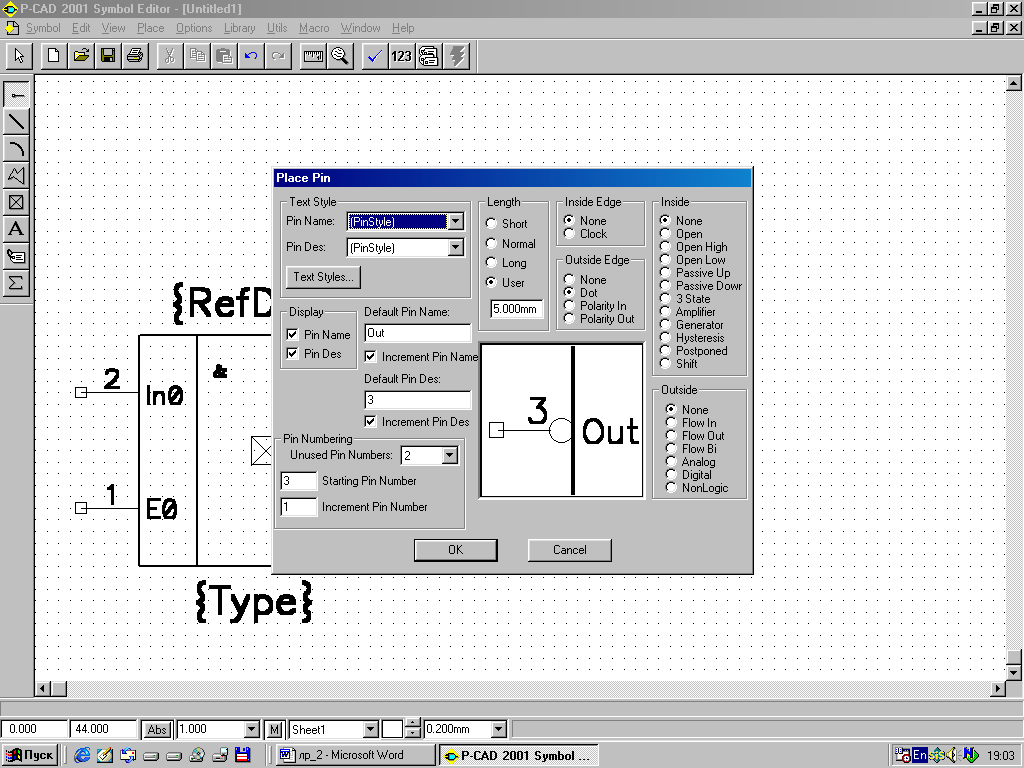Save with the floppy disk icon
The image size is (1024, 768).
(x=108, y=56)
